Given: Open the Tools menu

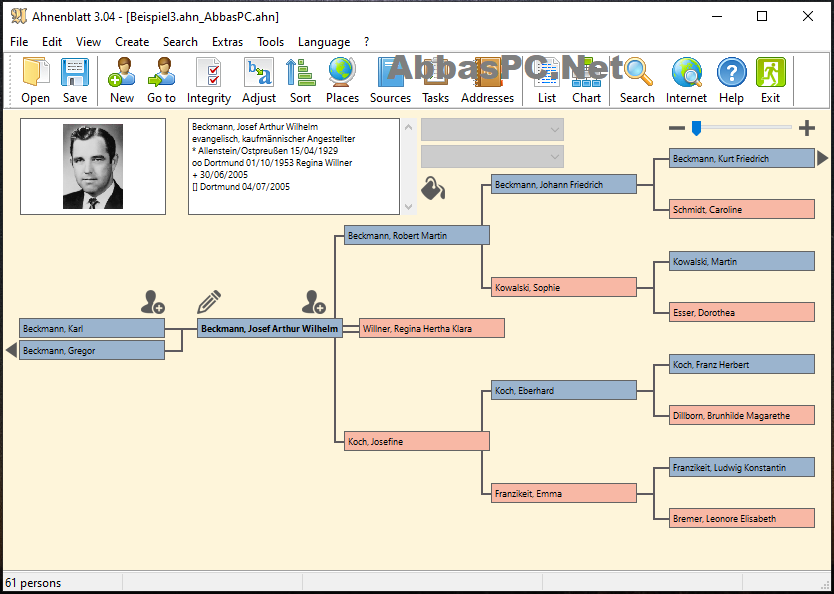Looking at the screenshot, I should (271, 42).
